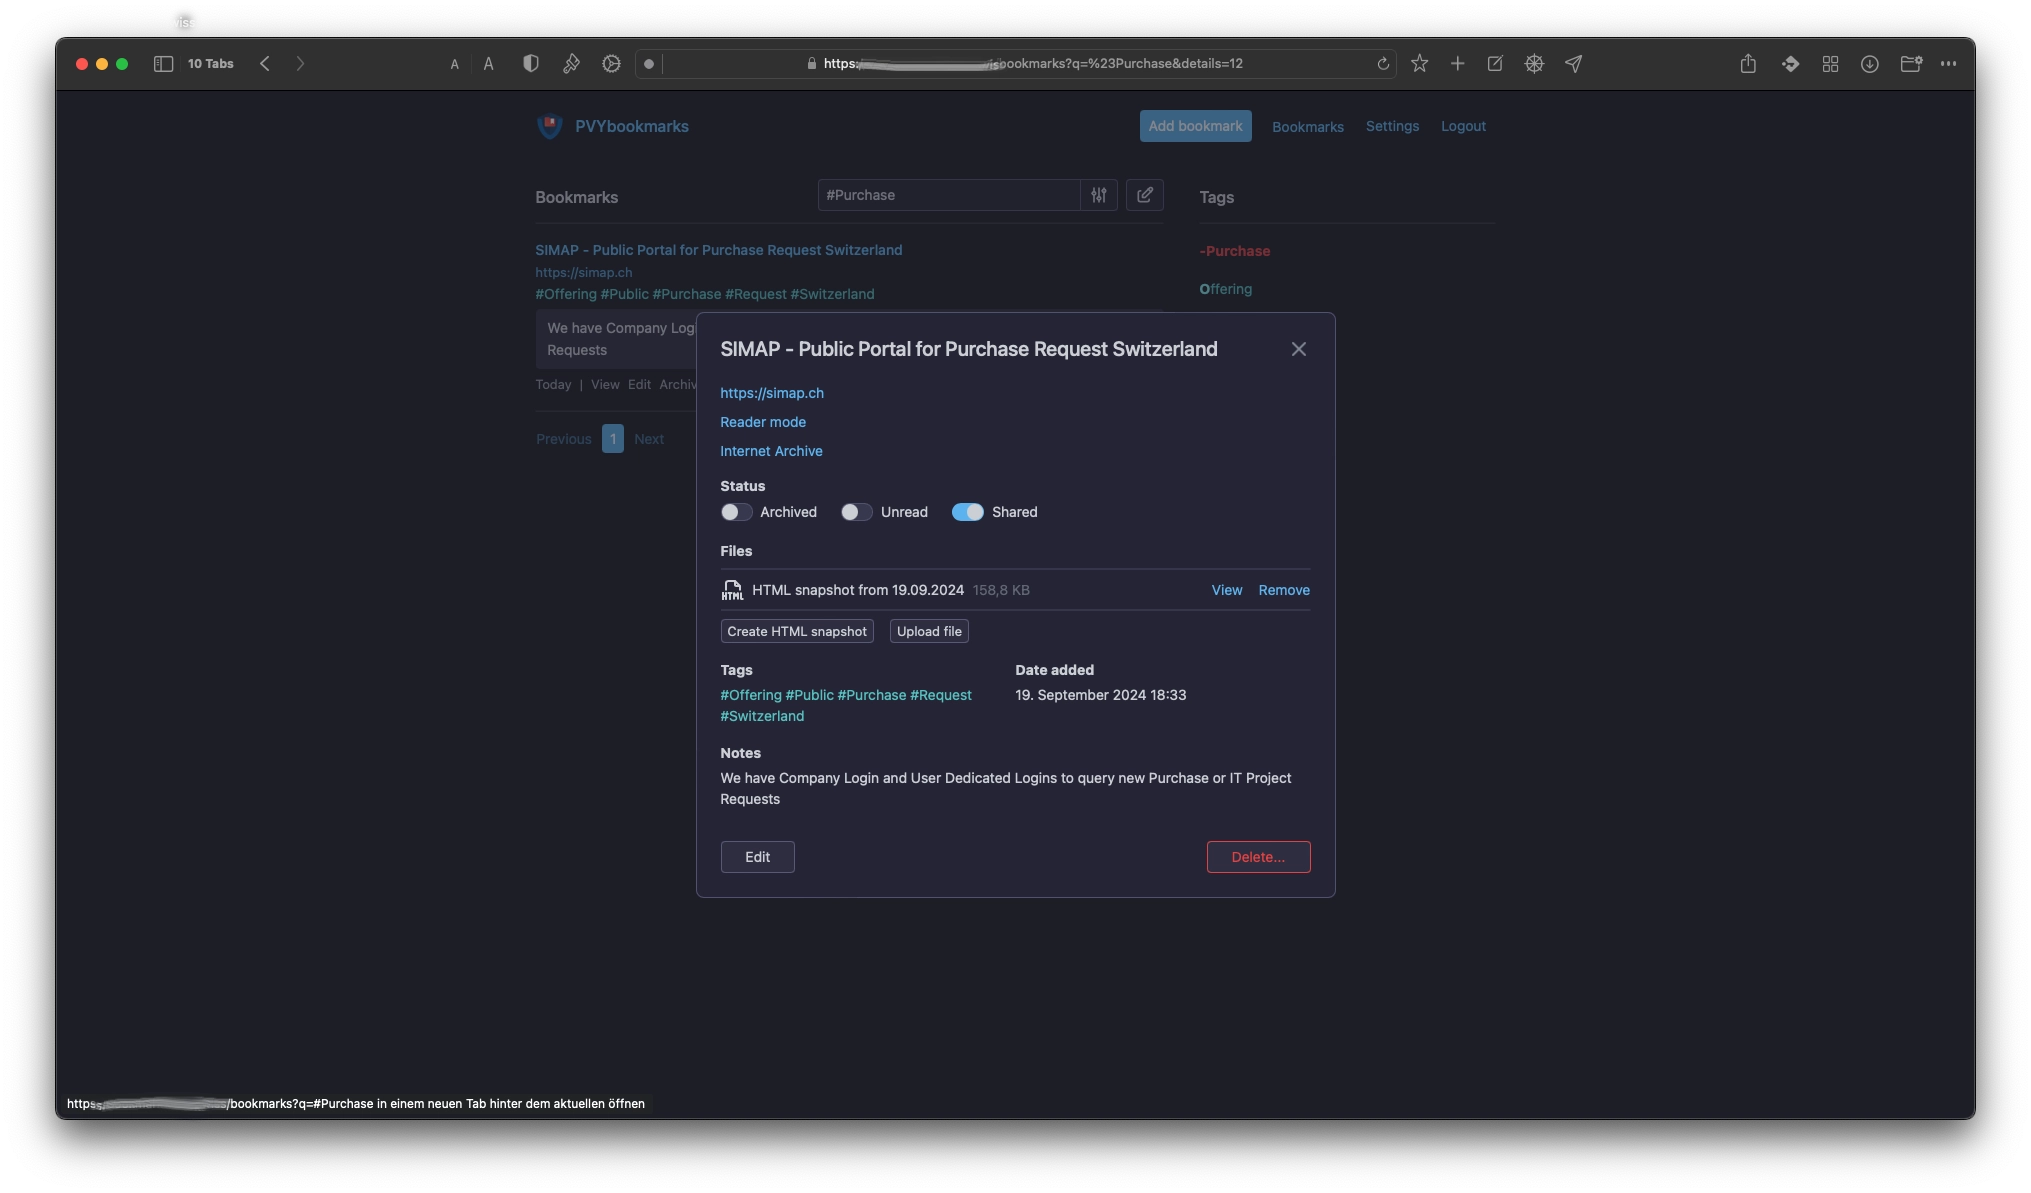This screenshot has width=2031, height=1193.
Task: Click the bookmark filter/sort icon
Action: tap(1098, 195)
